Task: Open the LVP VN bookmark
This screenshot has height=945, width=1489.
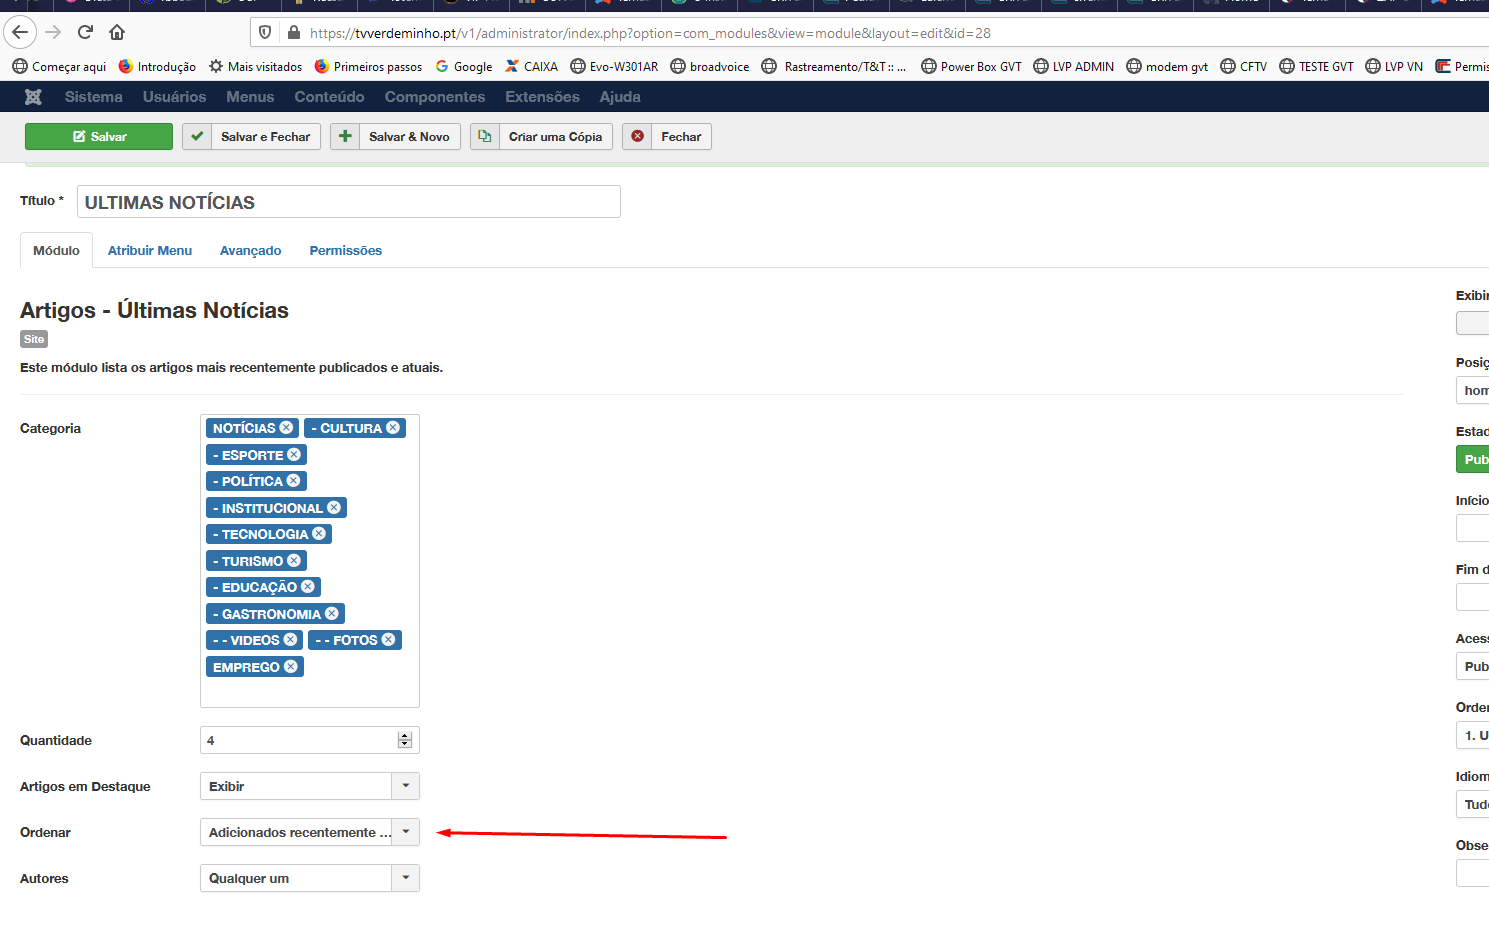Action: [x=1394, y=67]
